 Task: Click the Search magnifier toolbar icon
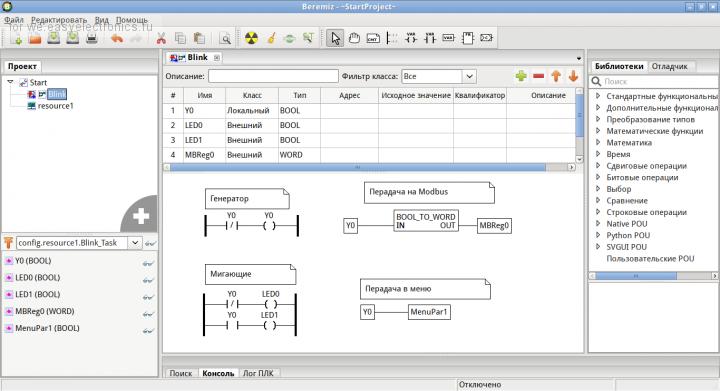tap(225, 39)
